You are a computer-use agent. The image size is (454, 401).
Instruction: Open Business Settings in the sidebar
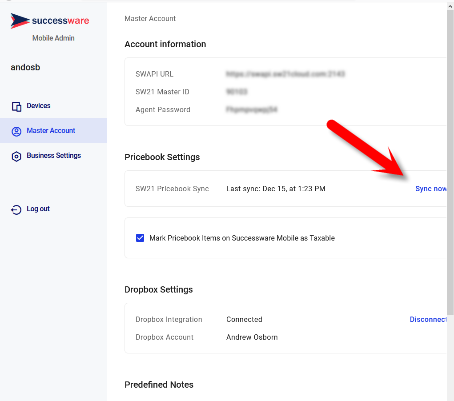click(x=54, y=156)
